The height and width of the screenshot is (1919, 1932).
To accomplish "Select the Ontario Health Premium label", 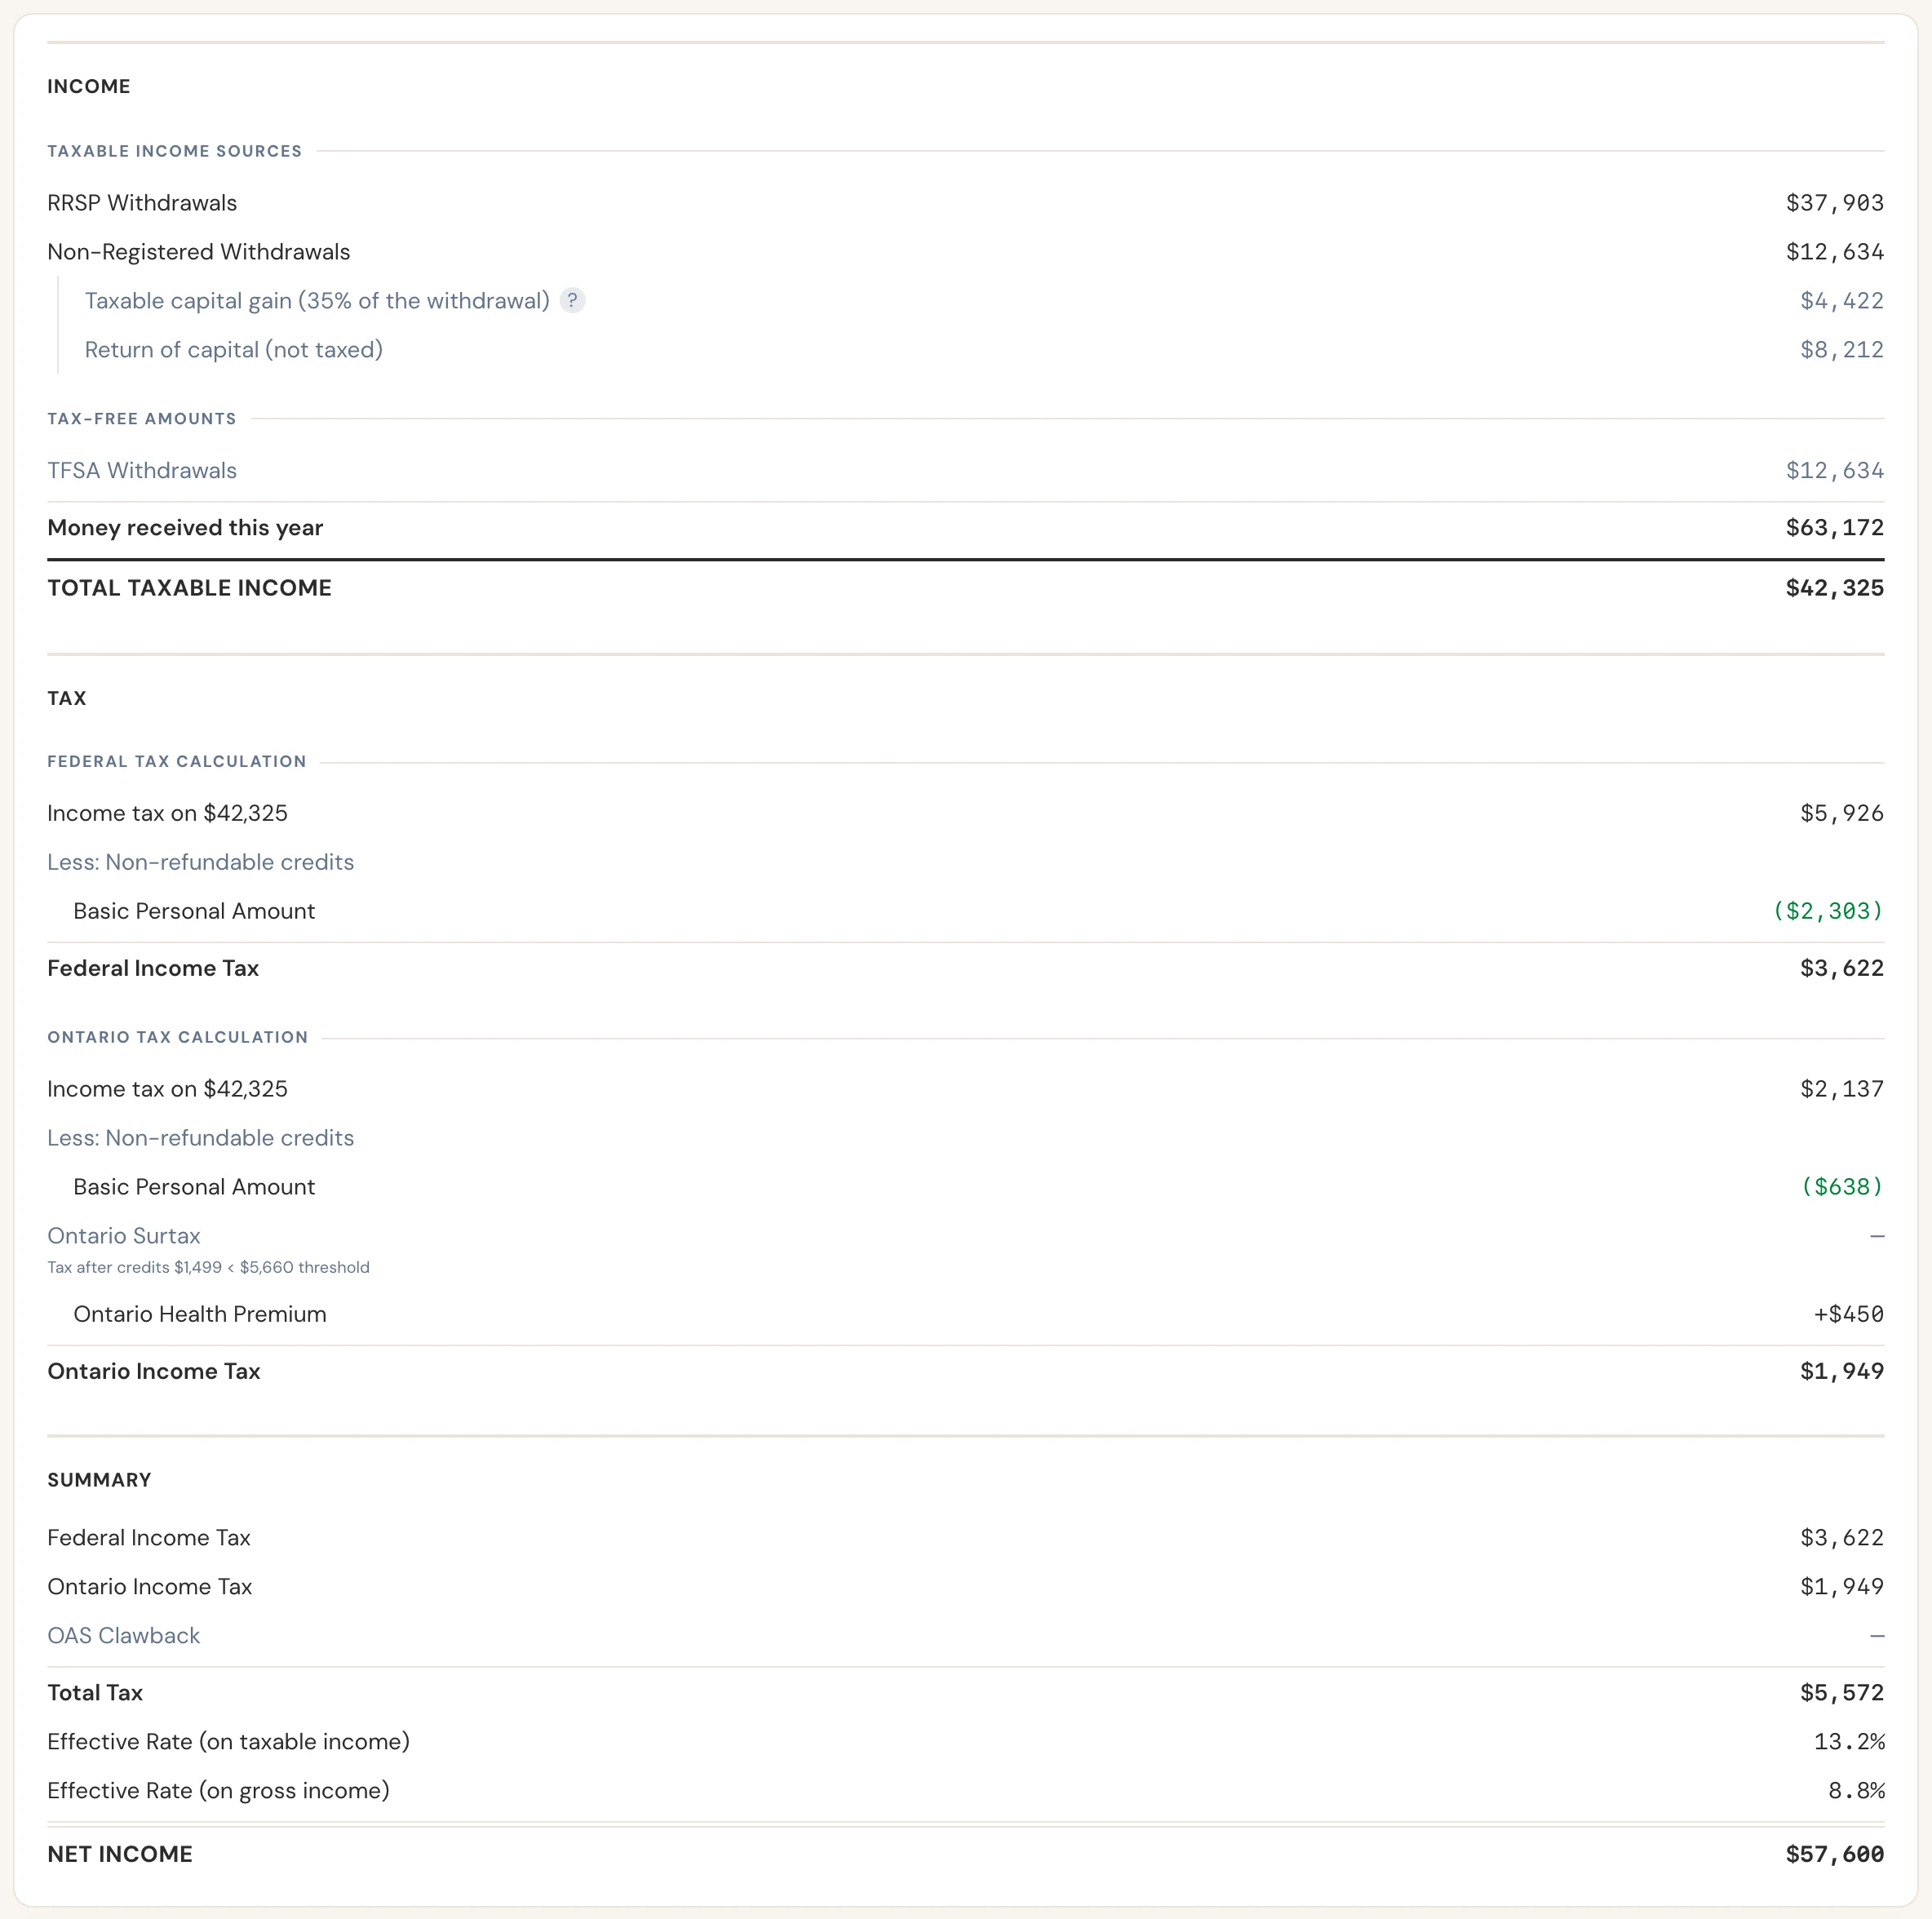I will (x=200, y=1315).
